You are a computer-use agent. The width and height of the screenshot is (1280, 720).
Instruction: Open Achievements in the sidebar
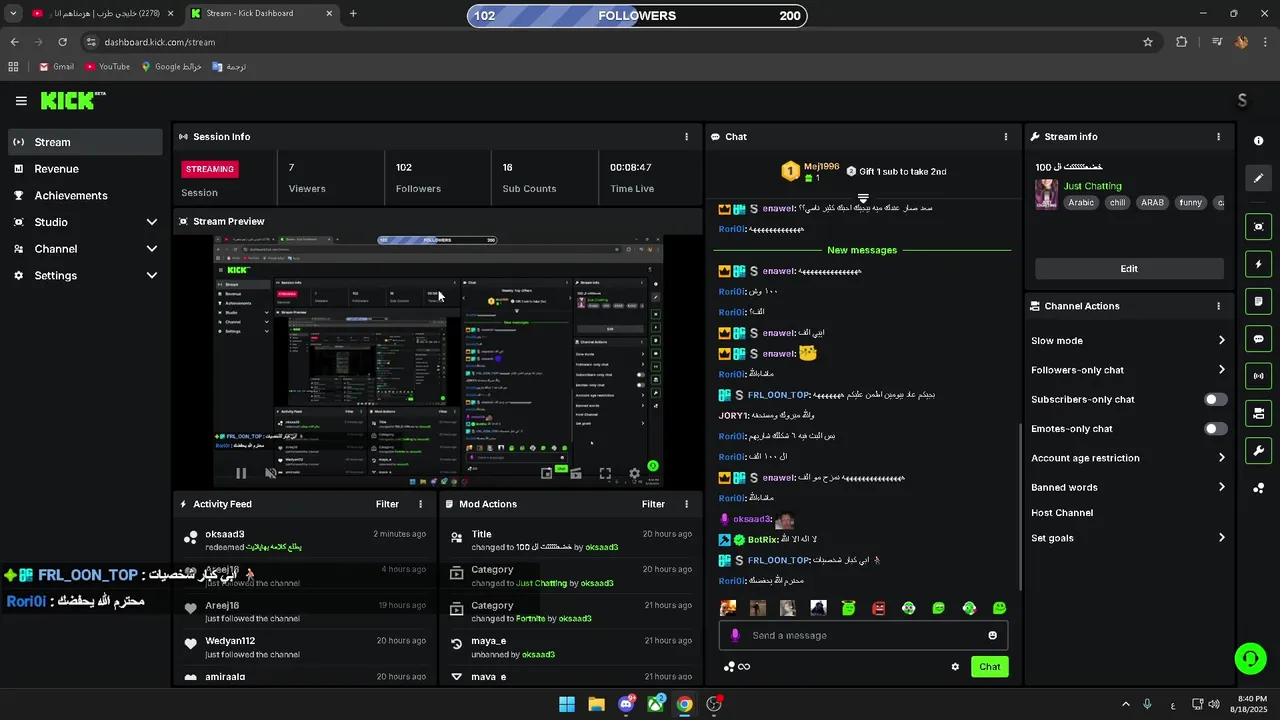coord(85,196)
